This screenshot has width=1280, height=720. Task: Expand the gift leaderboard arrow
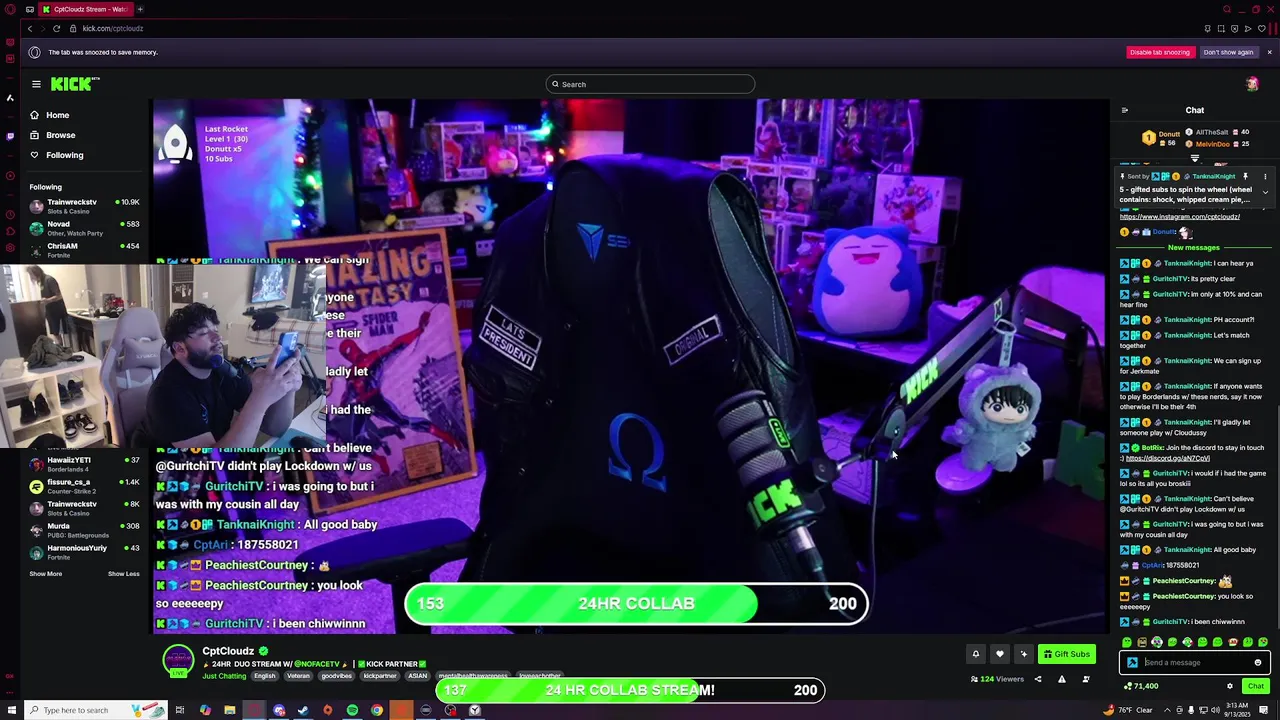coord(1195,158)
